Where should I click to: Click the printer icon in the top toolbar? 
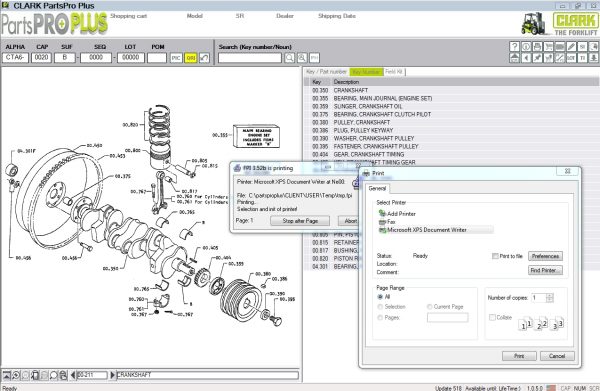pos(537,46)
